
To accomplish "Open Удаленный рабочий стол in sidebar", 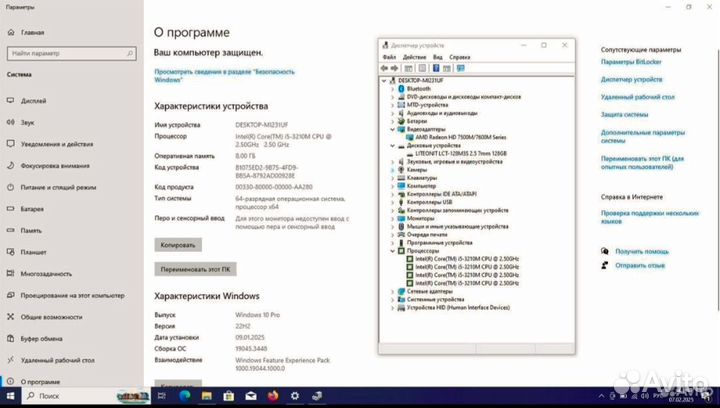I will pyautogui.click(x=57, y=360).
